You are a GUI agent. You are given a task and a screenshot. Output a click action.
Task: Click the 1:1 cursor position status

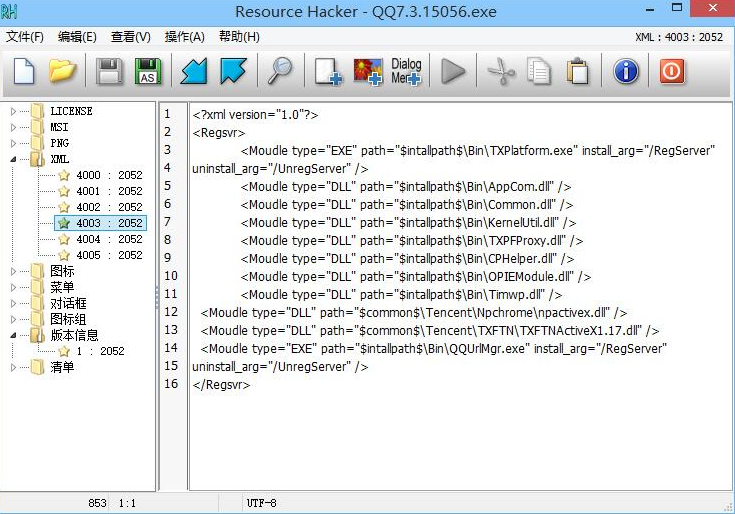click(127, 503)
